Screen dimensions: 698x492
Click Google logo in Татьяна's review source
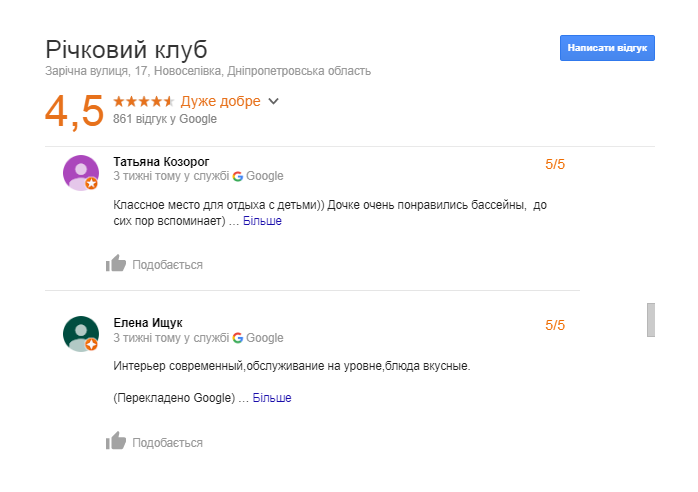[x=238, y=176]
